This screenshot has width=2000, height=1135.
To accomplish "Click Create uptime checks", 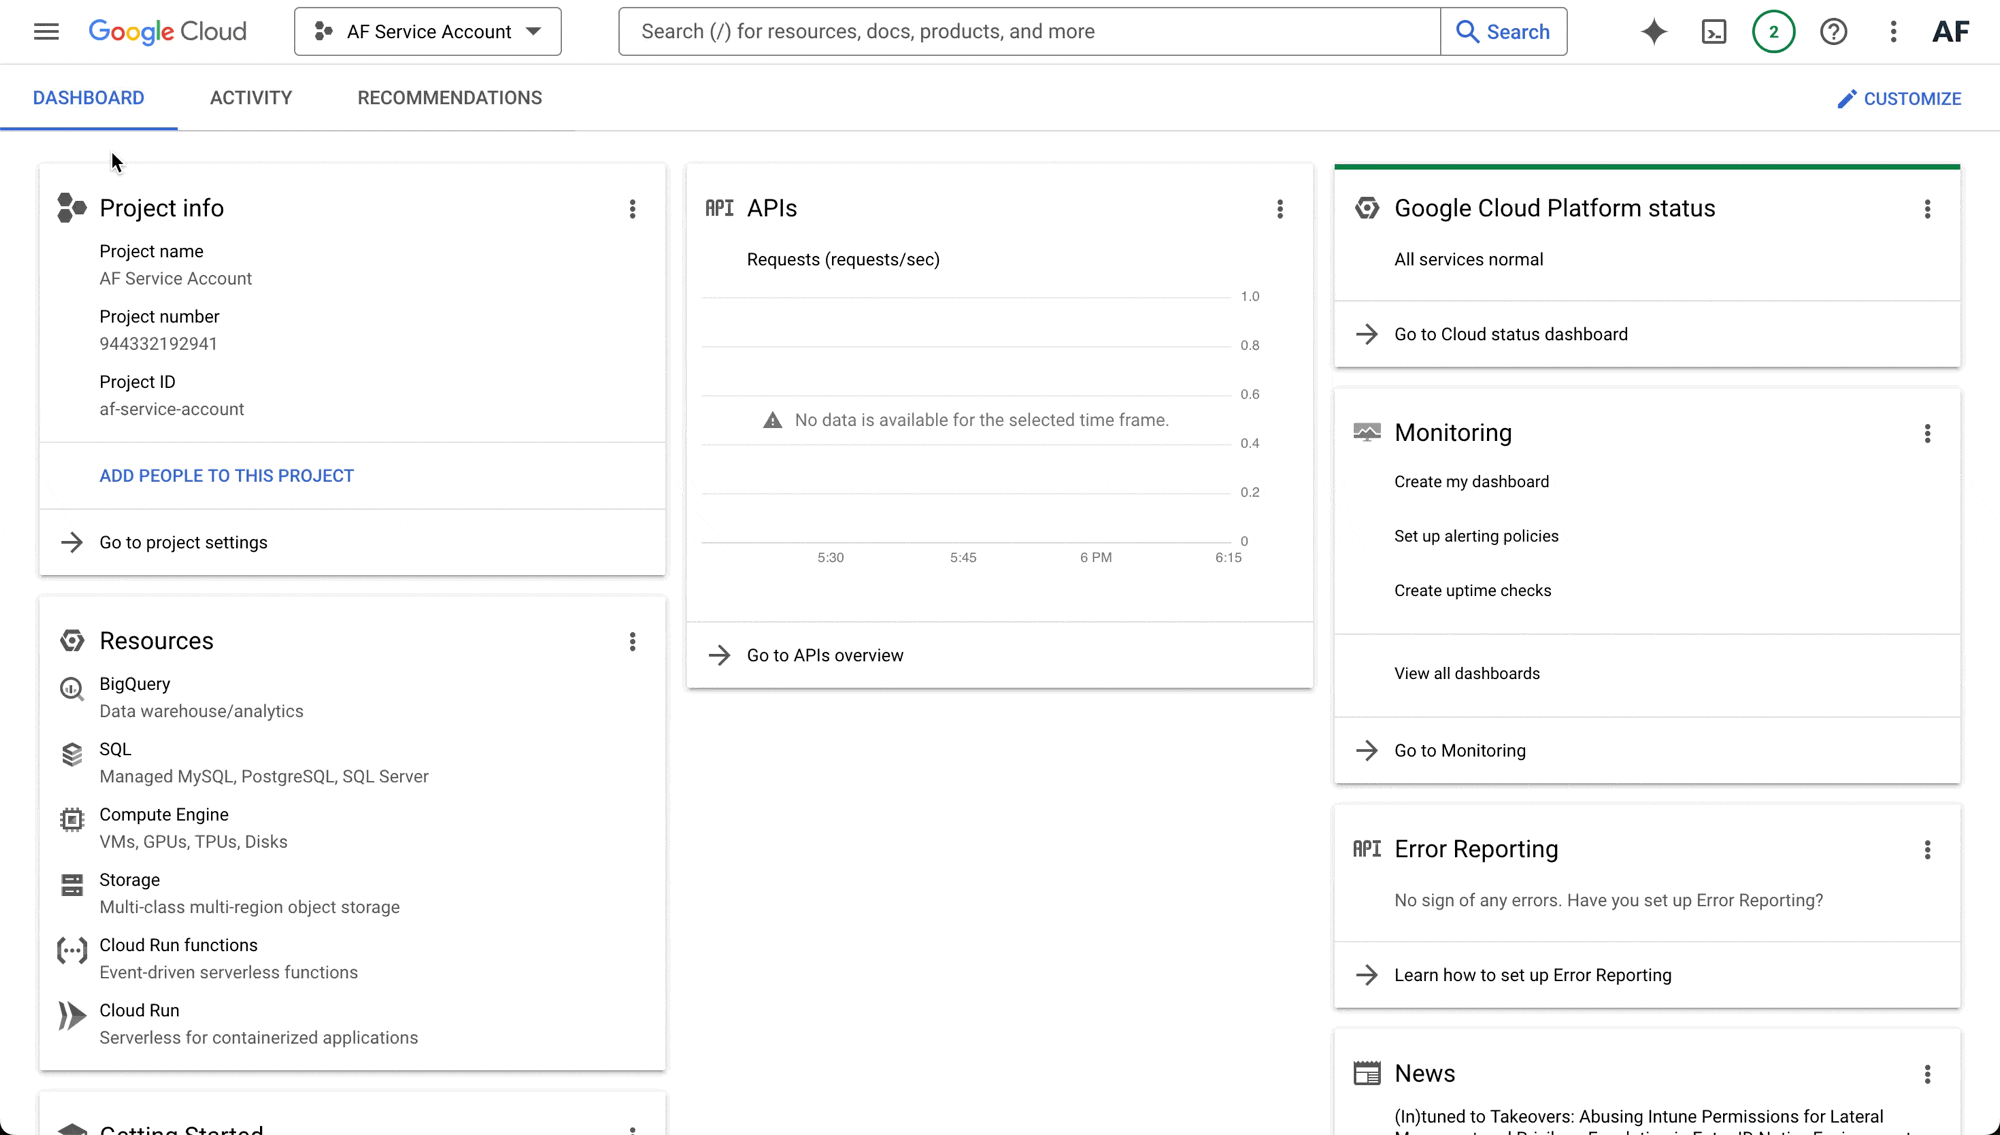I will 1472,591.
